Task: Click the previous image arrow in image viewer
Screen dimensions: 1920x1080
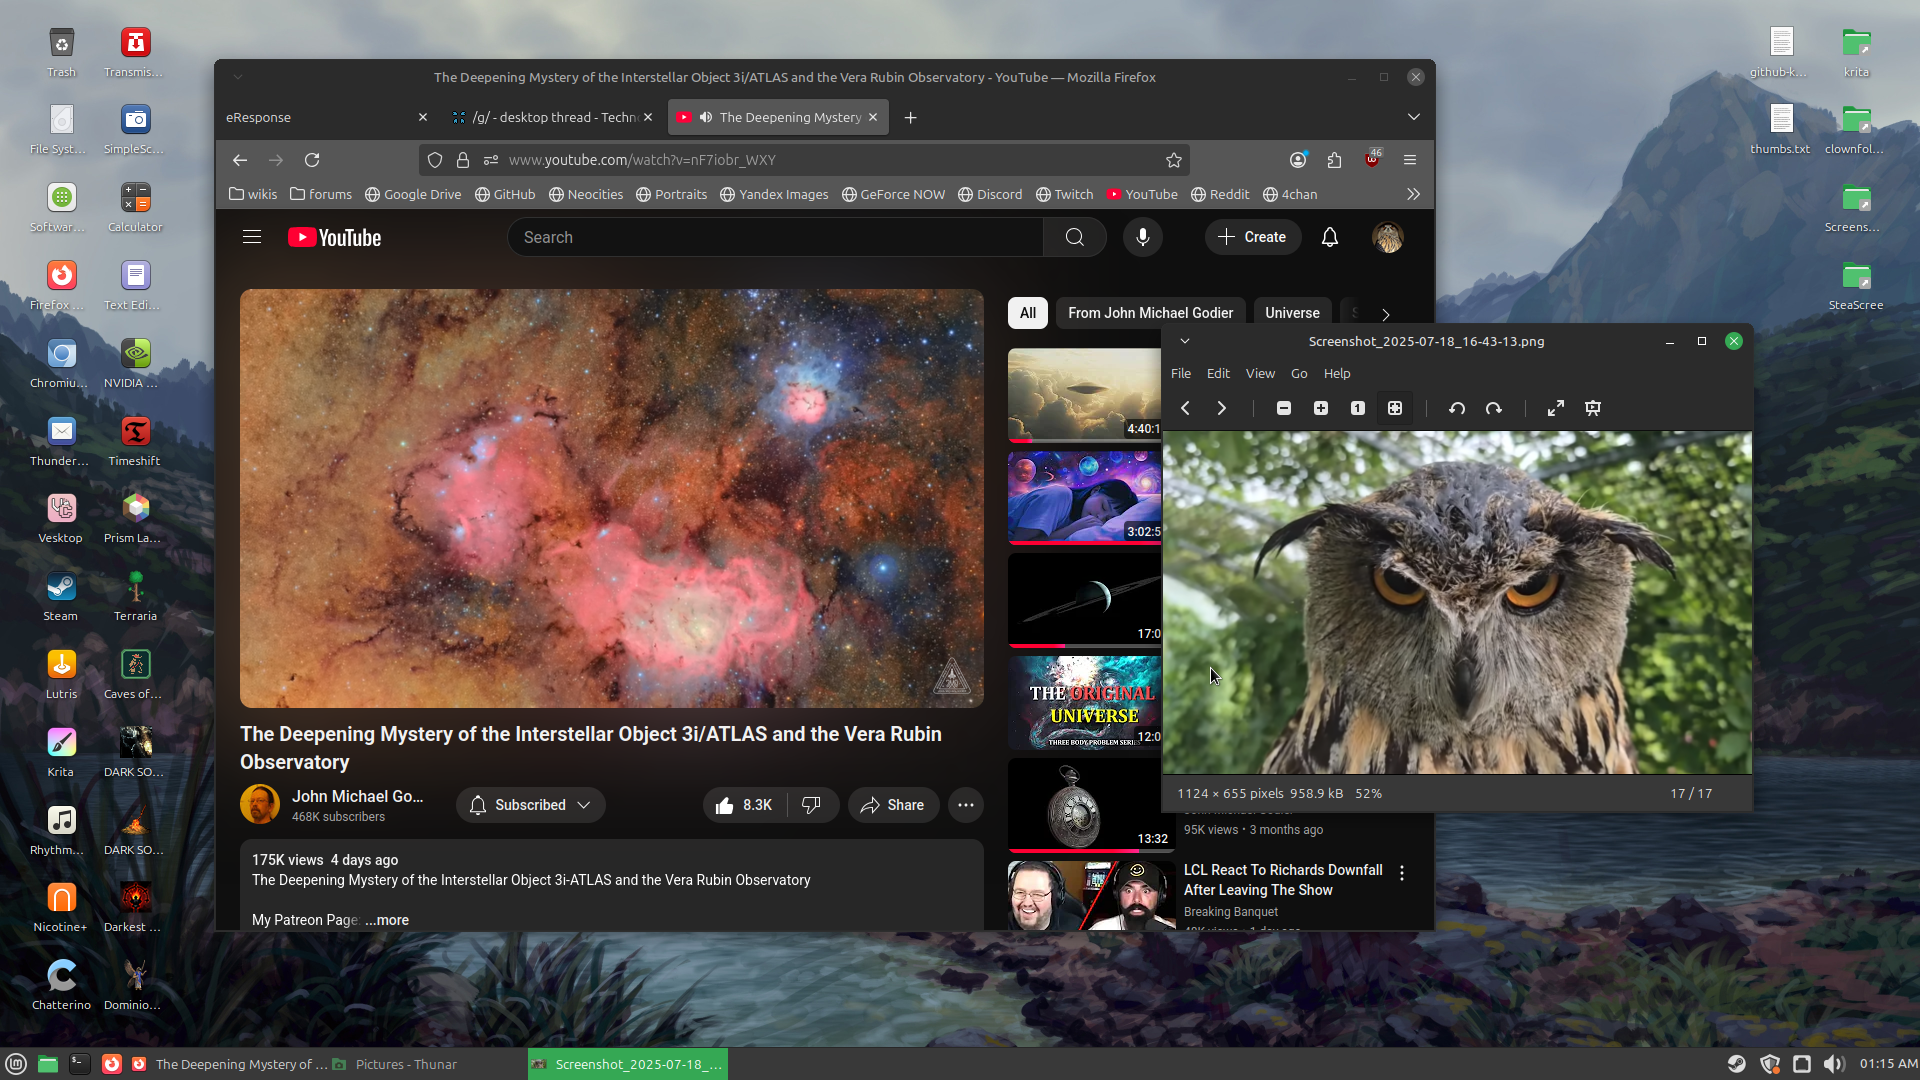Action: [1185, 408]
